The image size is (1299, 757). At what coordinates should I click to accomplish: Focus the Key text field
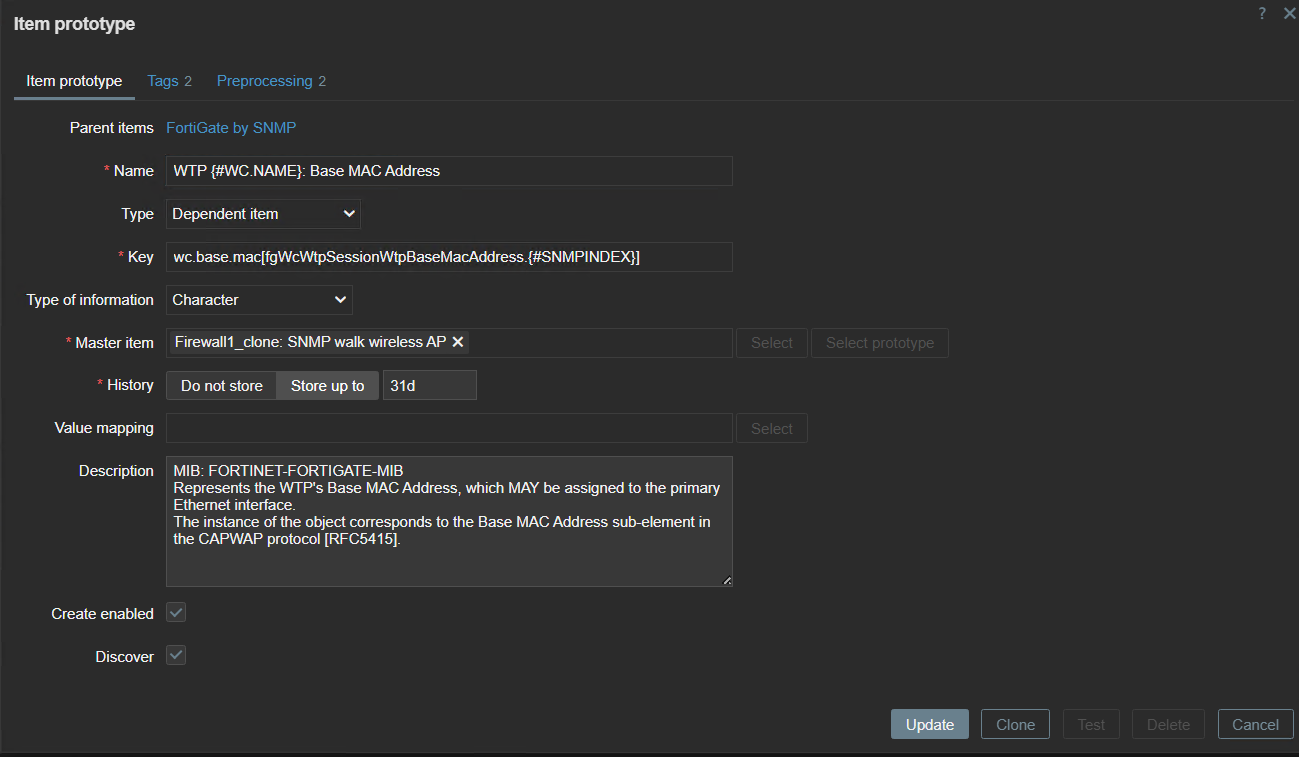point(449,257)
